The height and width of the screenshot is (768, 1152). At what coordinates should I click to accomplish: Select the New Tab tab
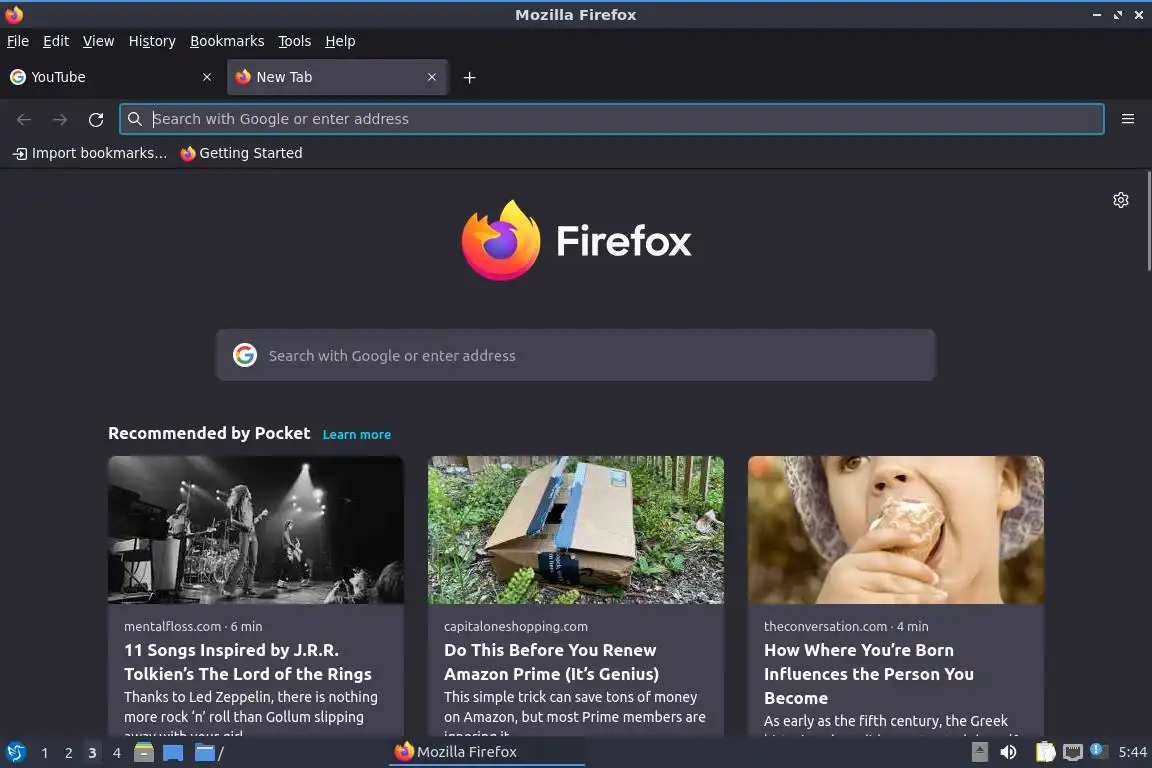337,77
